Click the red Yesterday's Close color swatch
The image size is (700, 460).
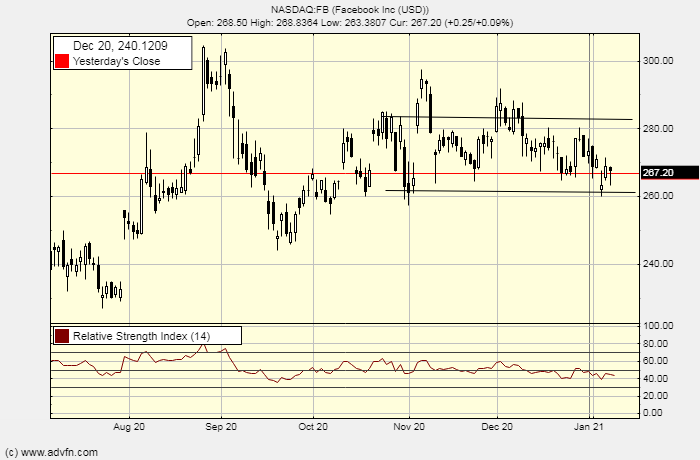pos(62,61)
